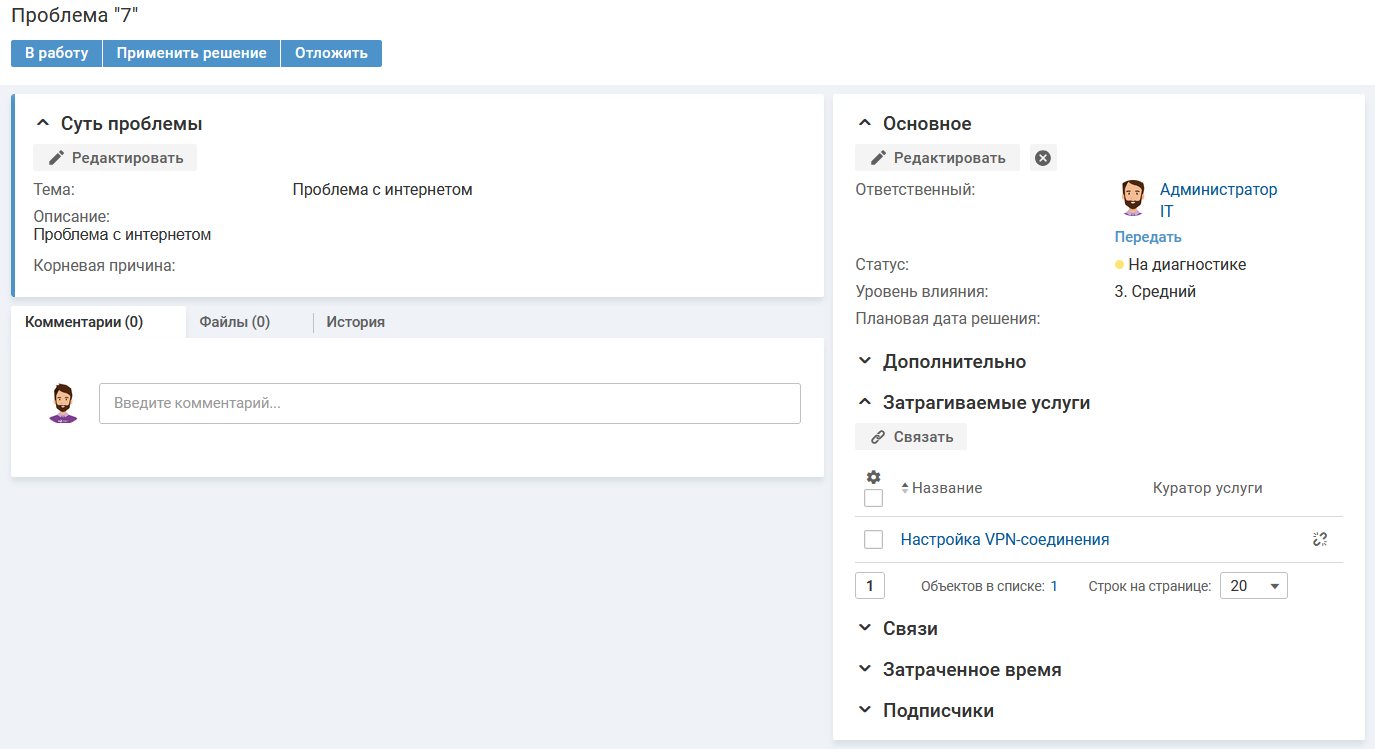Open table settings gear icon

click(873, 477)
